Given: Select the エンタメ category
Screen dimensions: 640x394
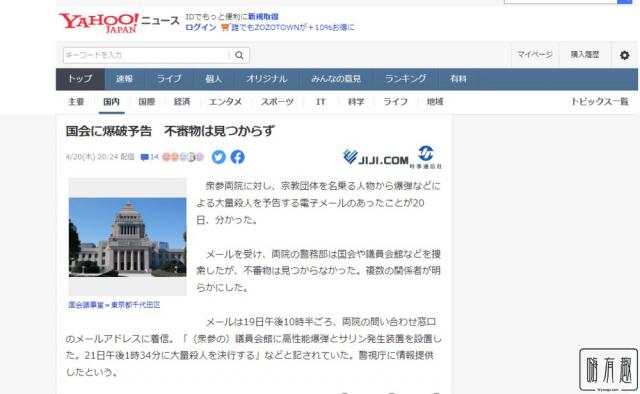Looking at the screenshot, I should pyautogui.click(x=225, y=102).
